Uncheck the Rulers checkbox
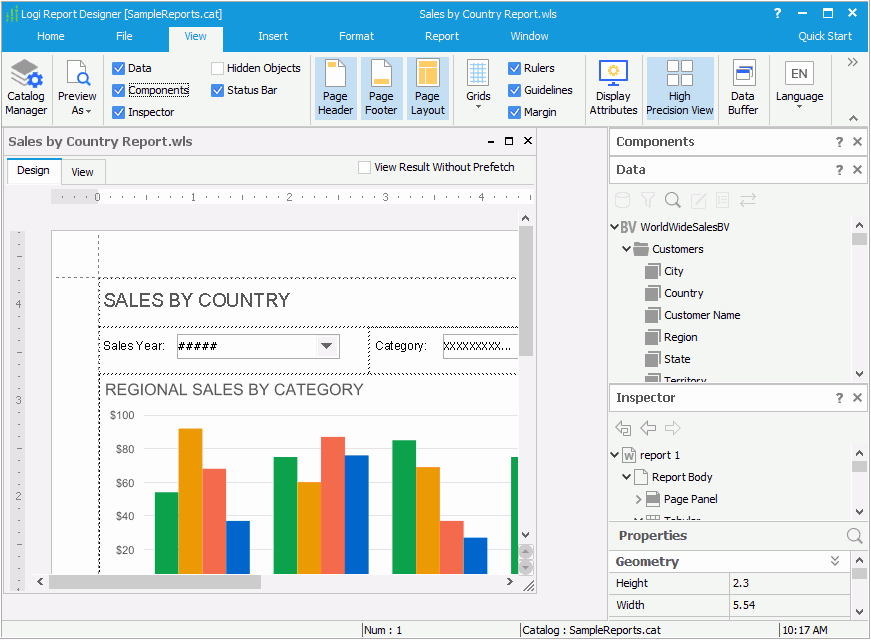This screenshot has height=640, width=871. (514, 69)
